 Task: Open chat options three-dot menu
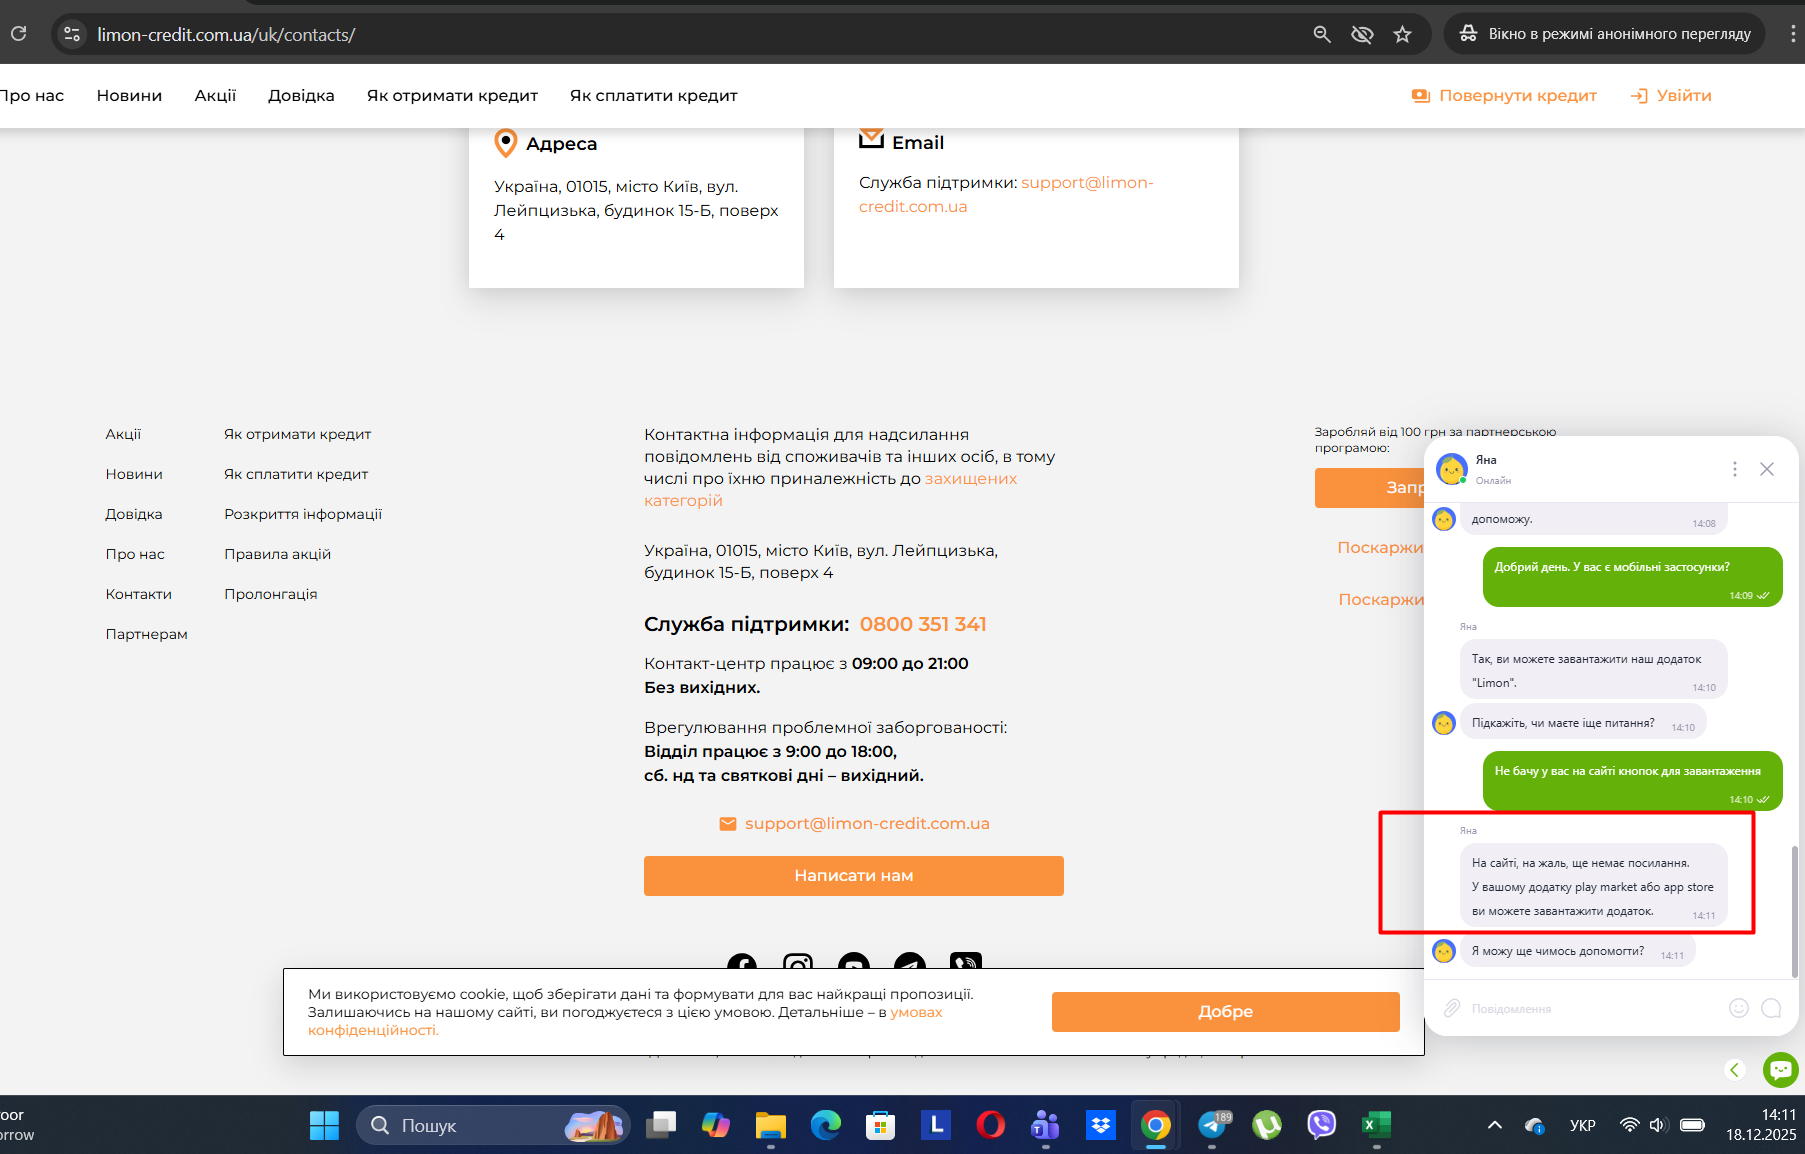[x=1735, y=469]
